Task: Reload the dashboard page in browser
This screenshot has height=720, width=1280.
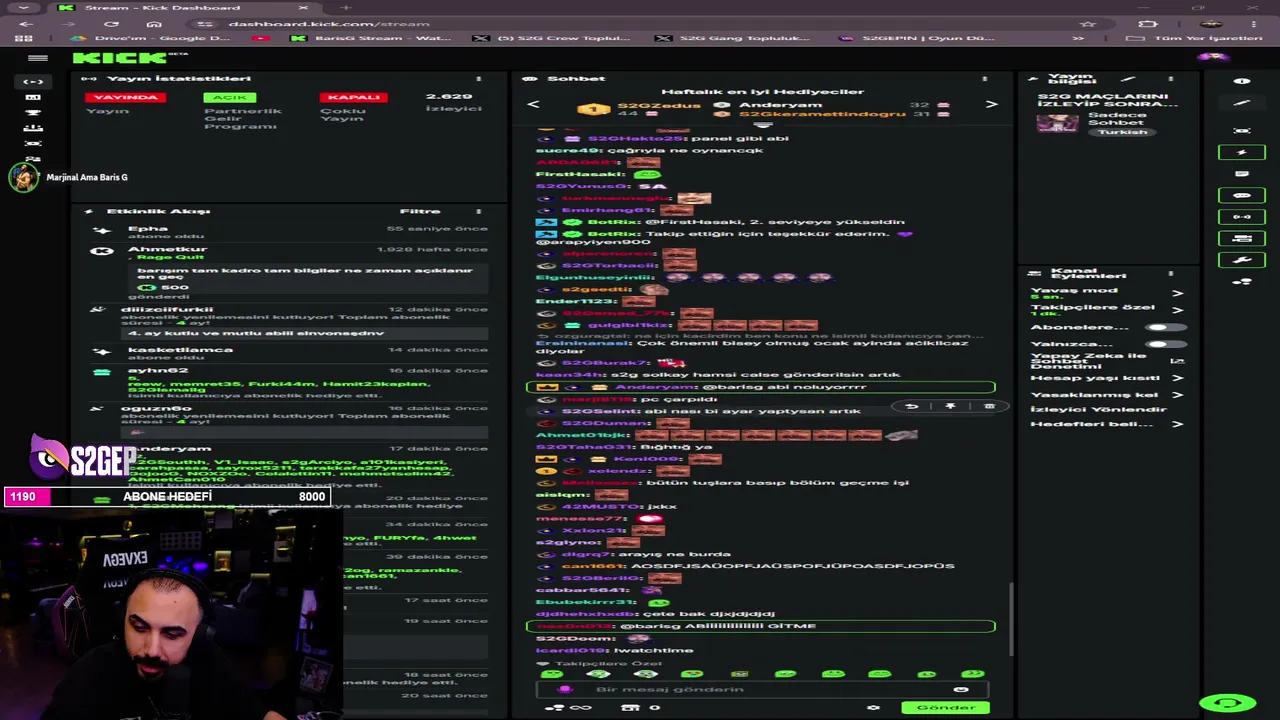Action: click(x=111, y=24)
